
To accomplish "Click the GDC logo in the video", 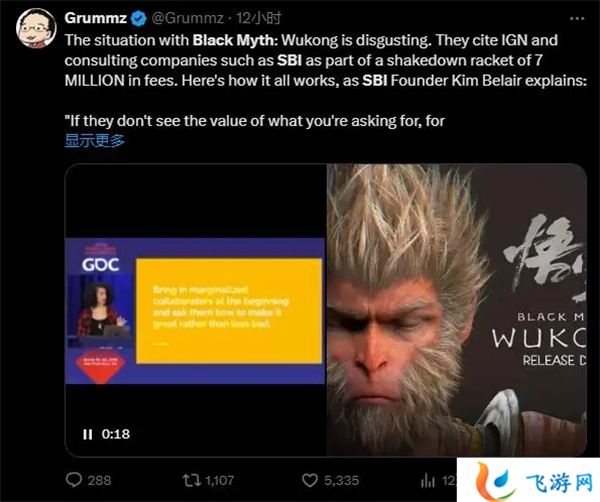I will (x=101, y=264).
